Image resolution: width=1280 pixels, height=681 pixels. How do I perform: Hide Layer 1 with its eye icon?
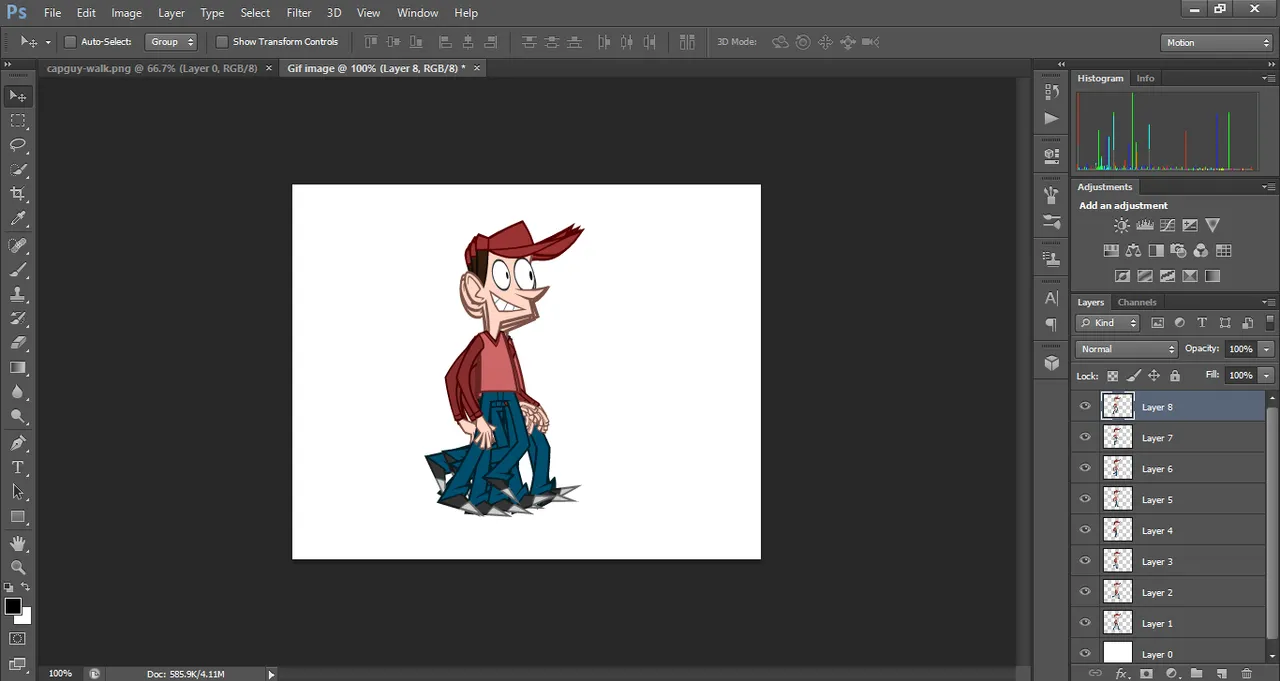1085,623
